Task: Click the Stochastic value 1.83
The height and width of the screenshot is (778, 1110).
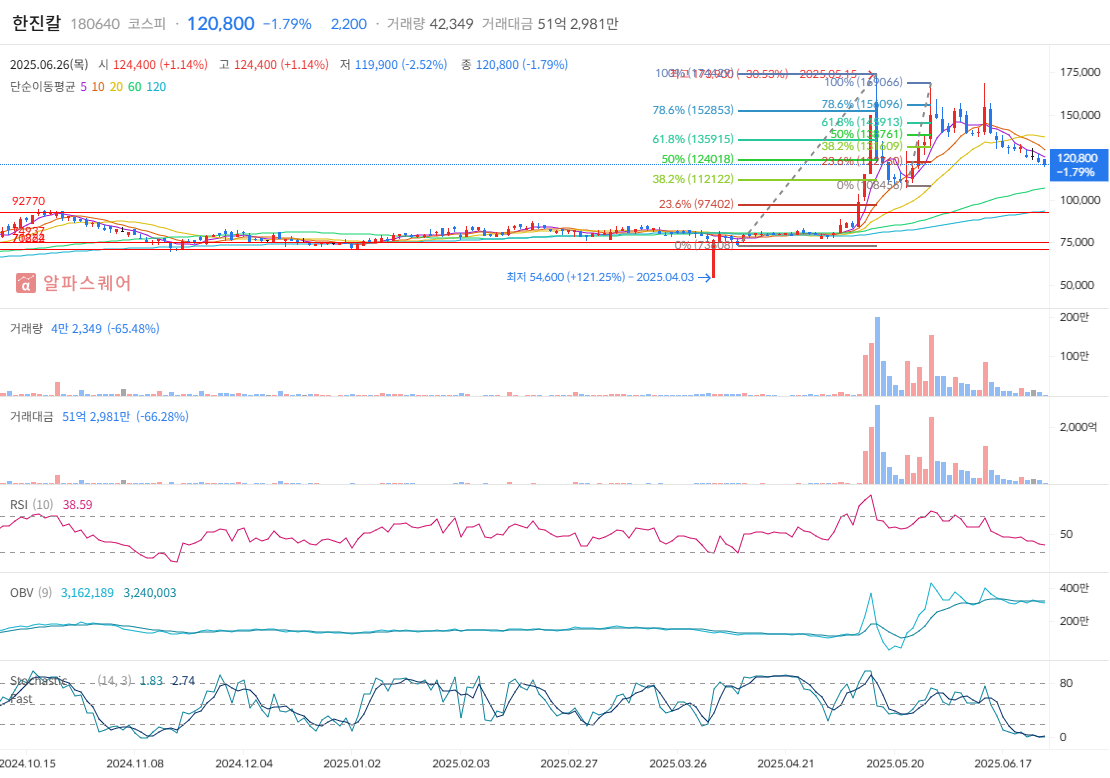Action: click(151, 681)
